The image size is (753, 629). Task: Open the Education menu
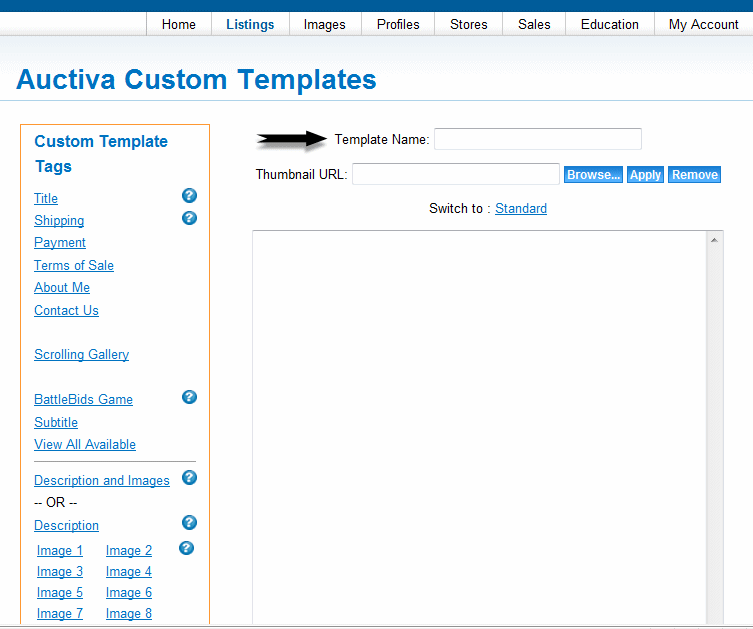click(x=610, y=24)
